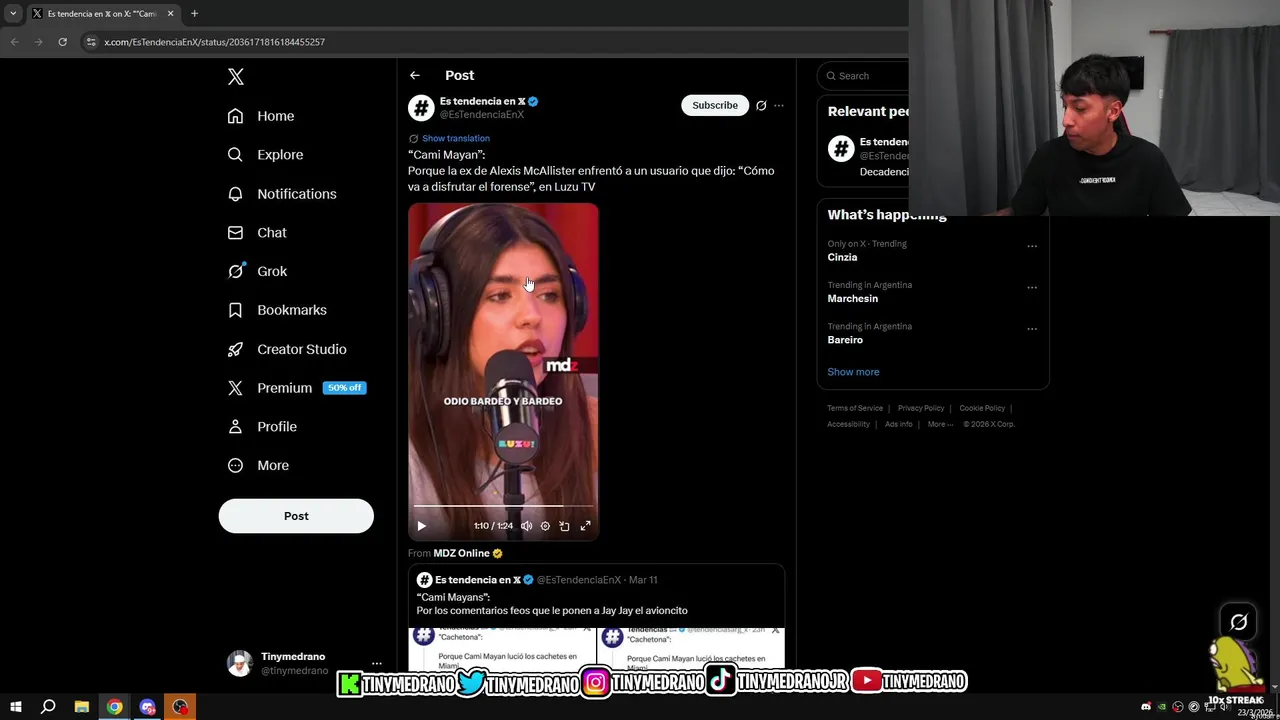Viewport: 1280px width, 720px height.
Task: Mute the video with the speaker icon
Action: (x=526, y=526)
